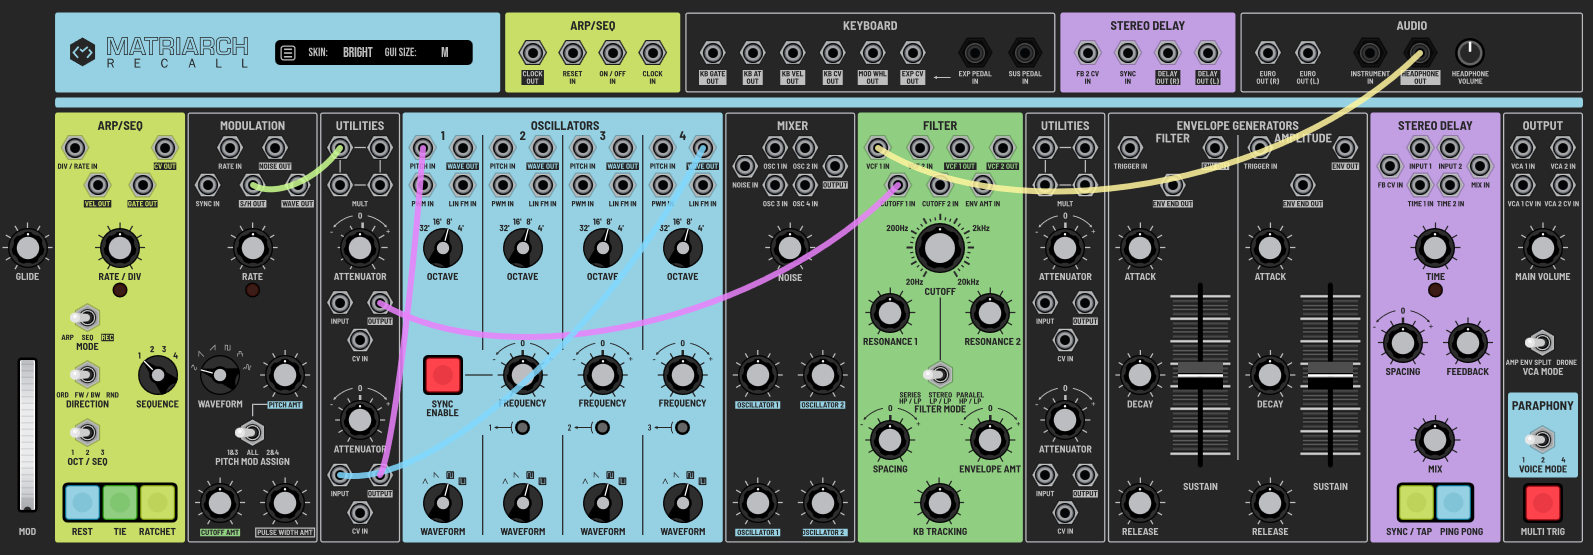
Task: Click the Stereo Delay Time knob
Action: (1435, 248)
